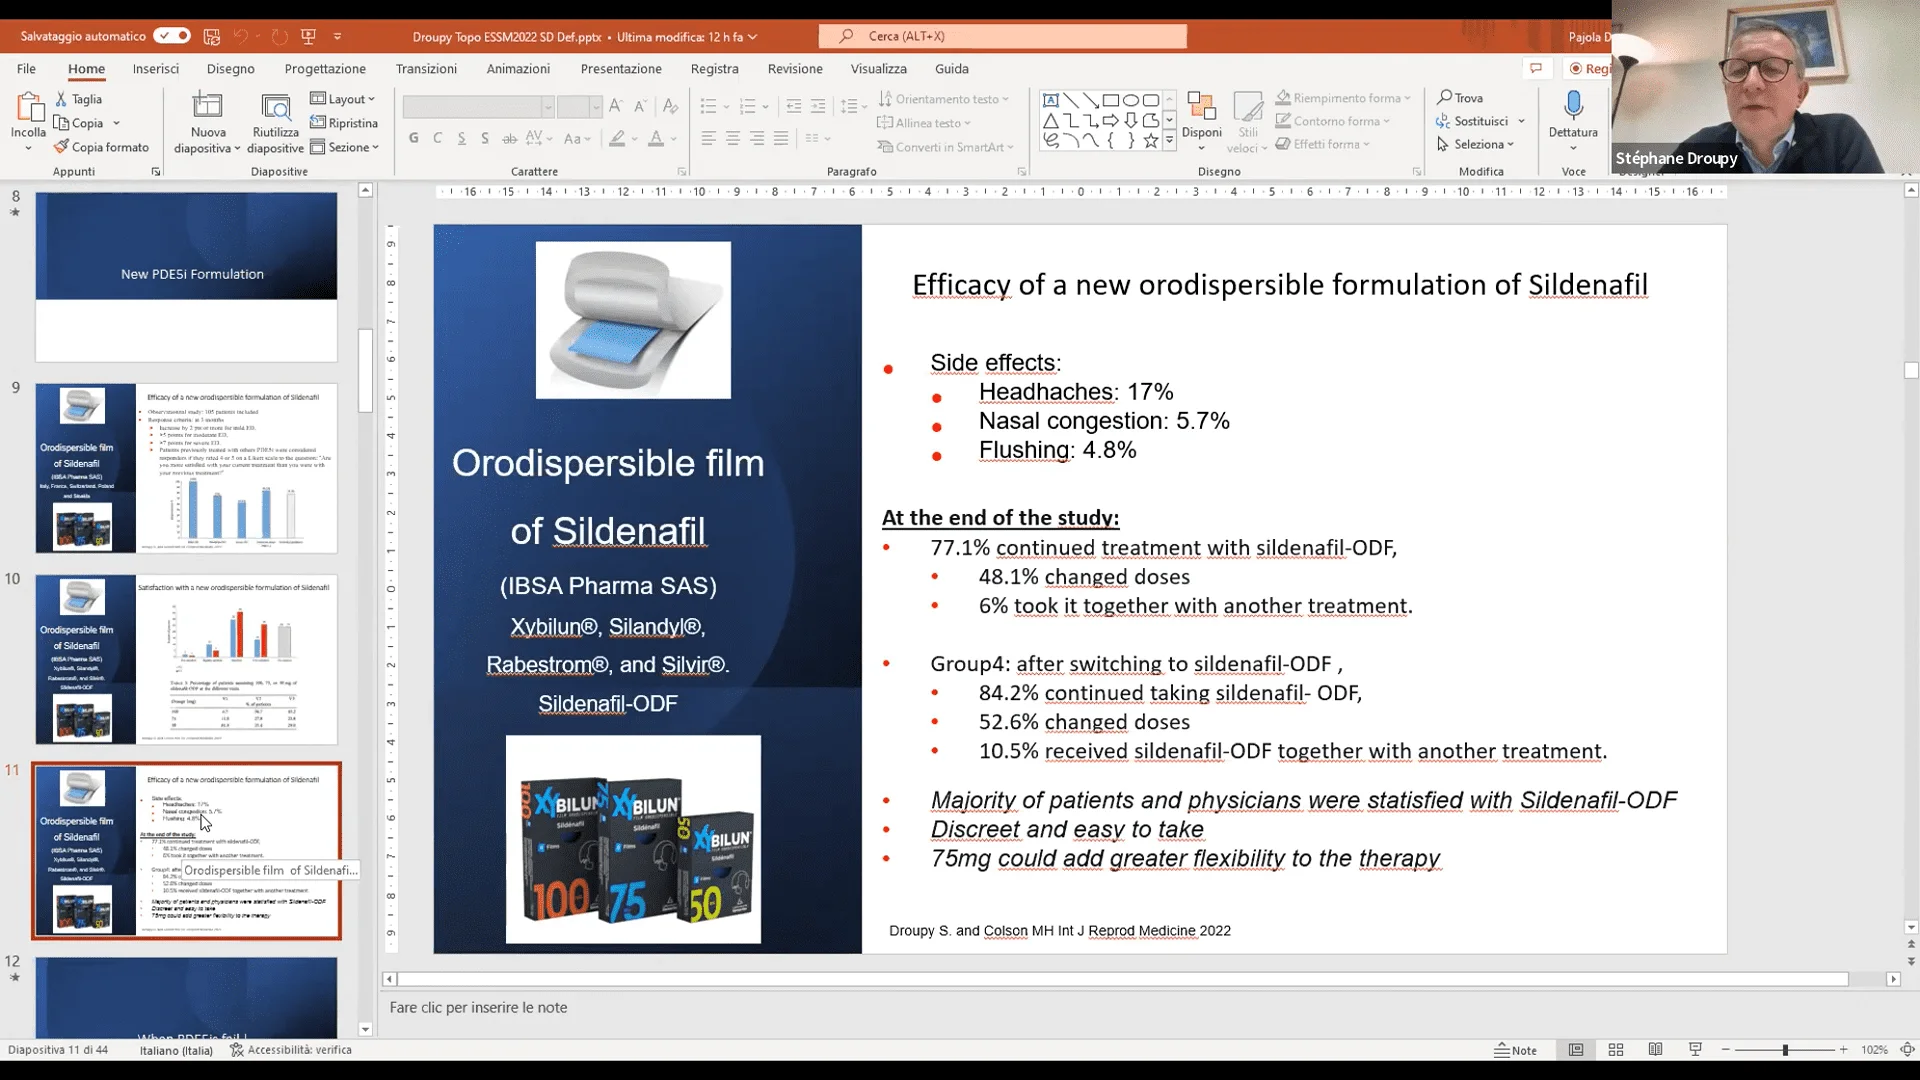Screen dimensions: 1920x1080
Task: Start presentation from beginning icon
Action: point(308,36)
